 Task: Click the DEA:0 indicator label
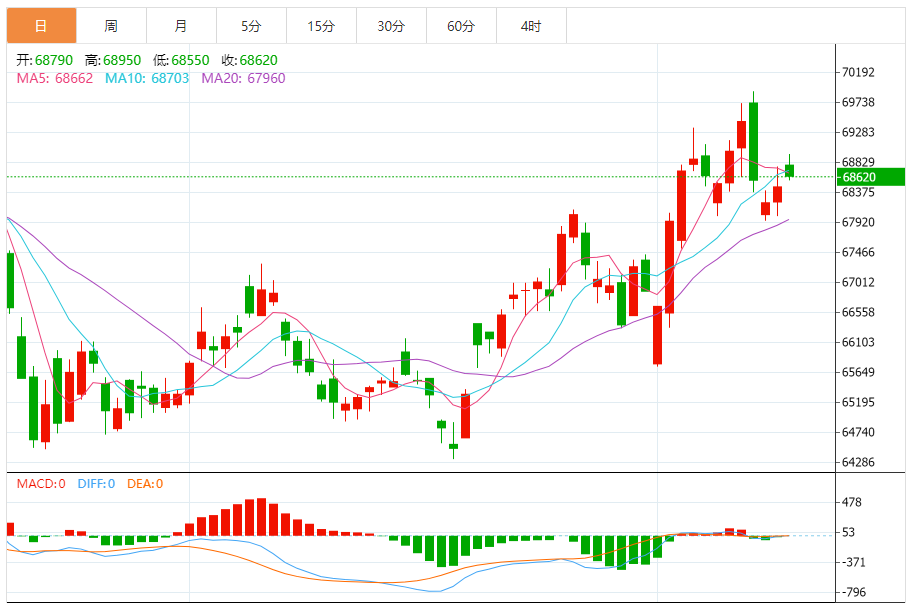145,484
